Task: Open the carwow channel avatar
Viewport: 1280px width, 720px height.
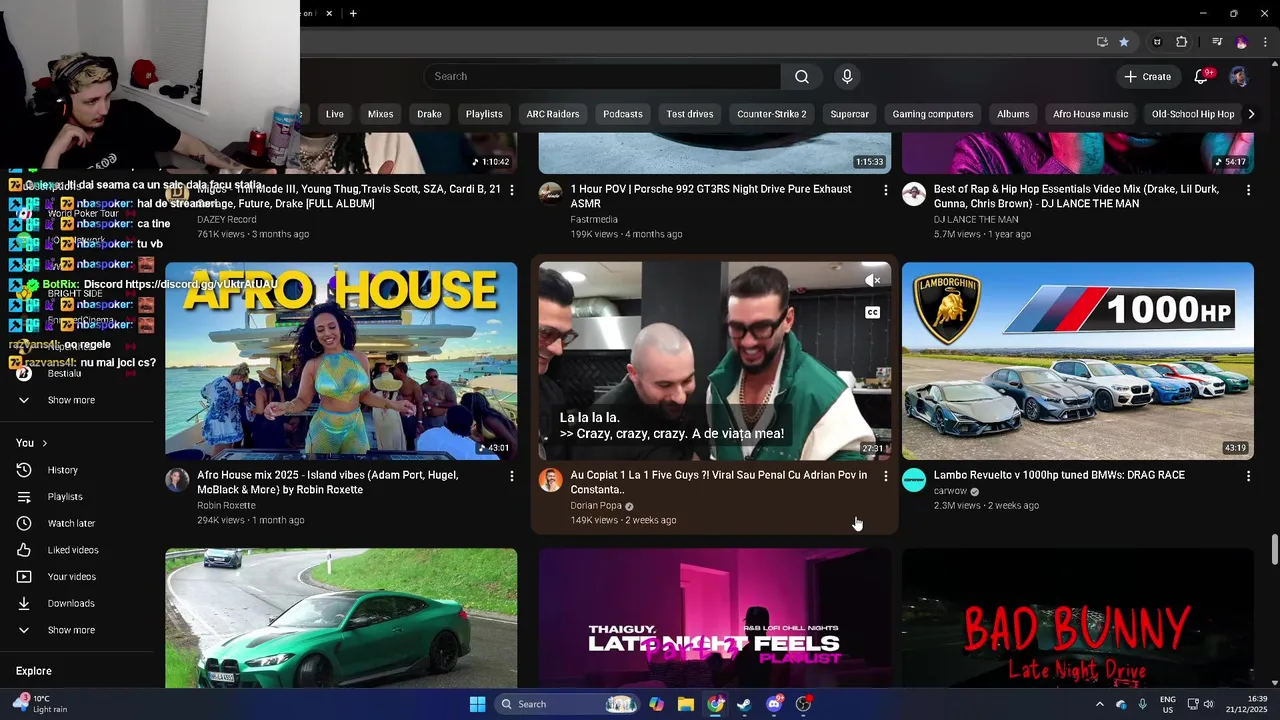Action: point(914,480)
